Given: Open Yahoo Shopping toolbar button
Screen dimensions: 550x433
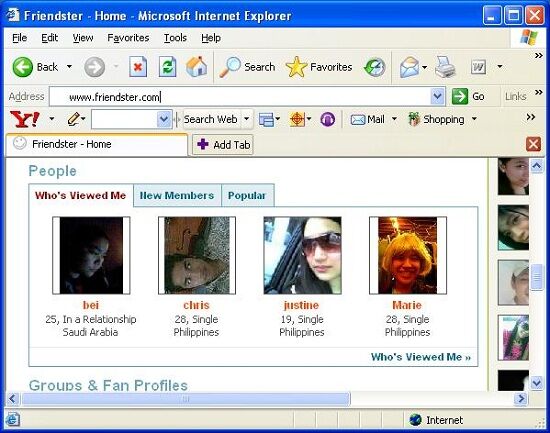Looking at the screenshot, I should (436, 119).
